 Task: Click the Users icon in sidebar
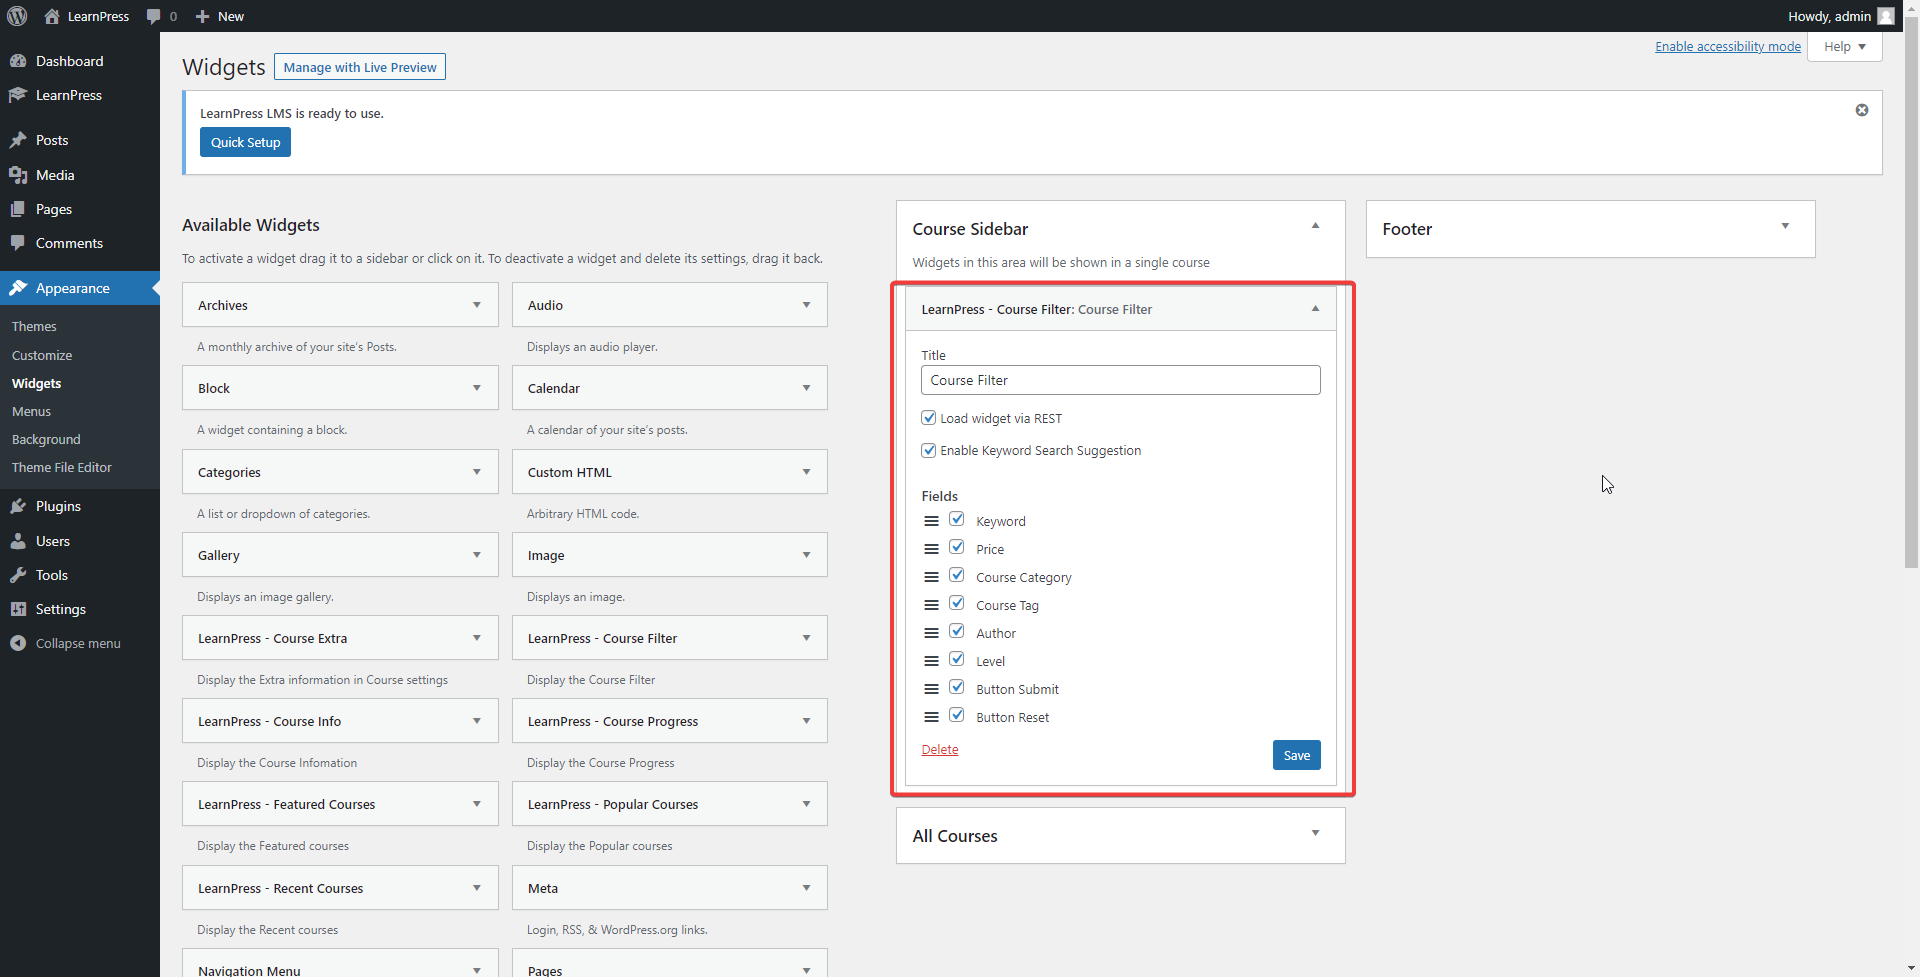pyautogui.click(x=18, y=541)
